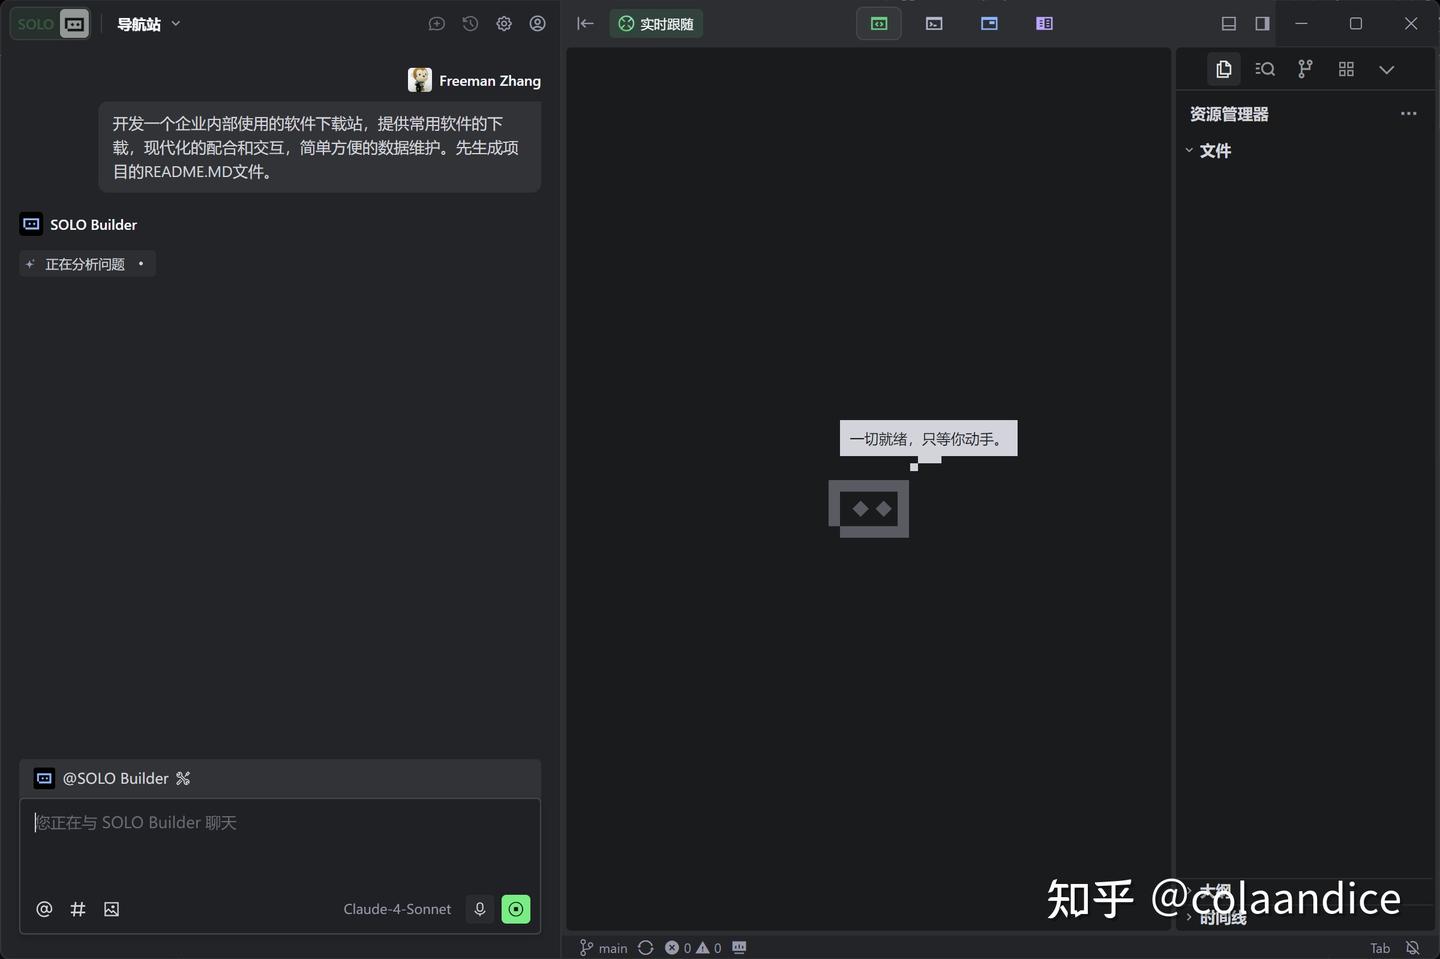Screen dimensions: 1440x959
Task: Open the Claude-4-Sonnet model selector
Action: [397, 909]
